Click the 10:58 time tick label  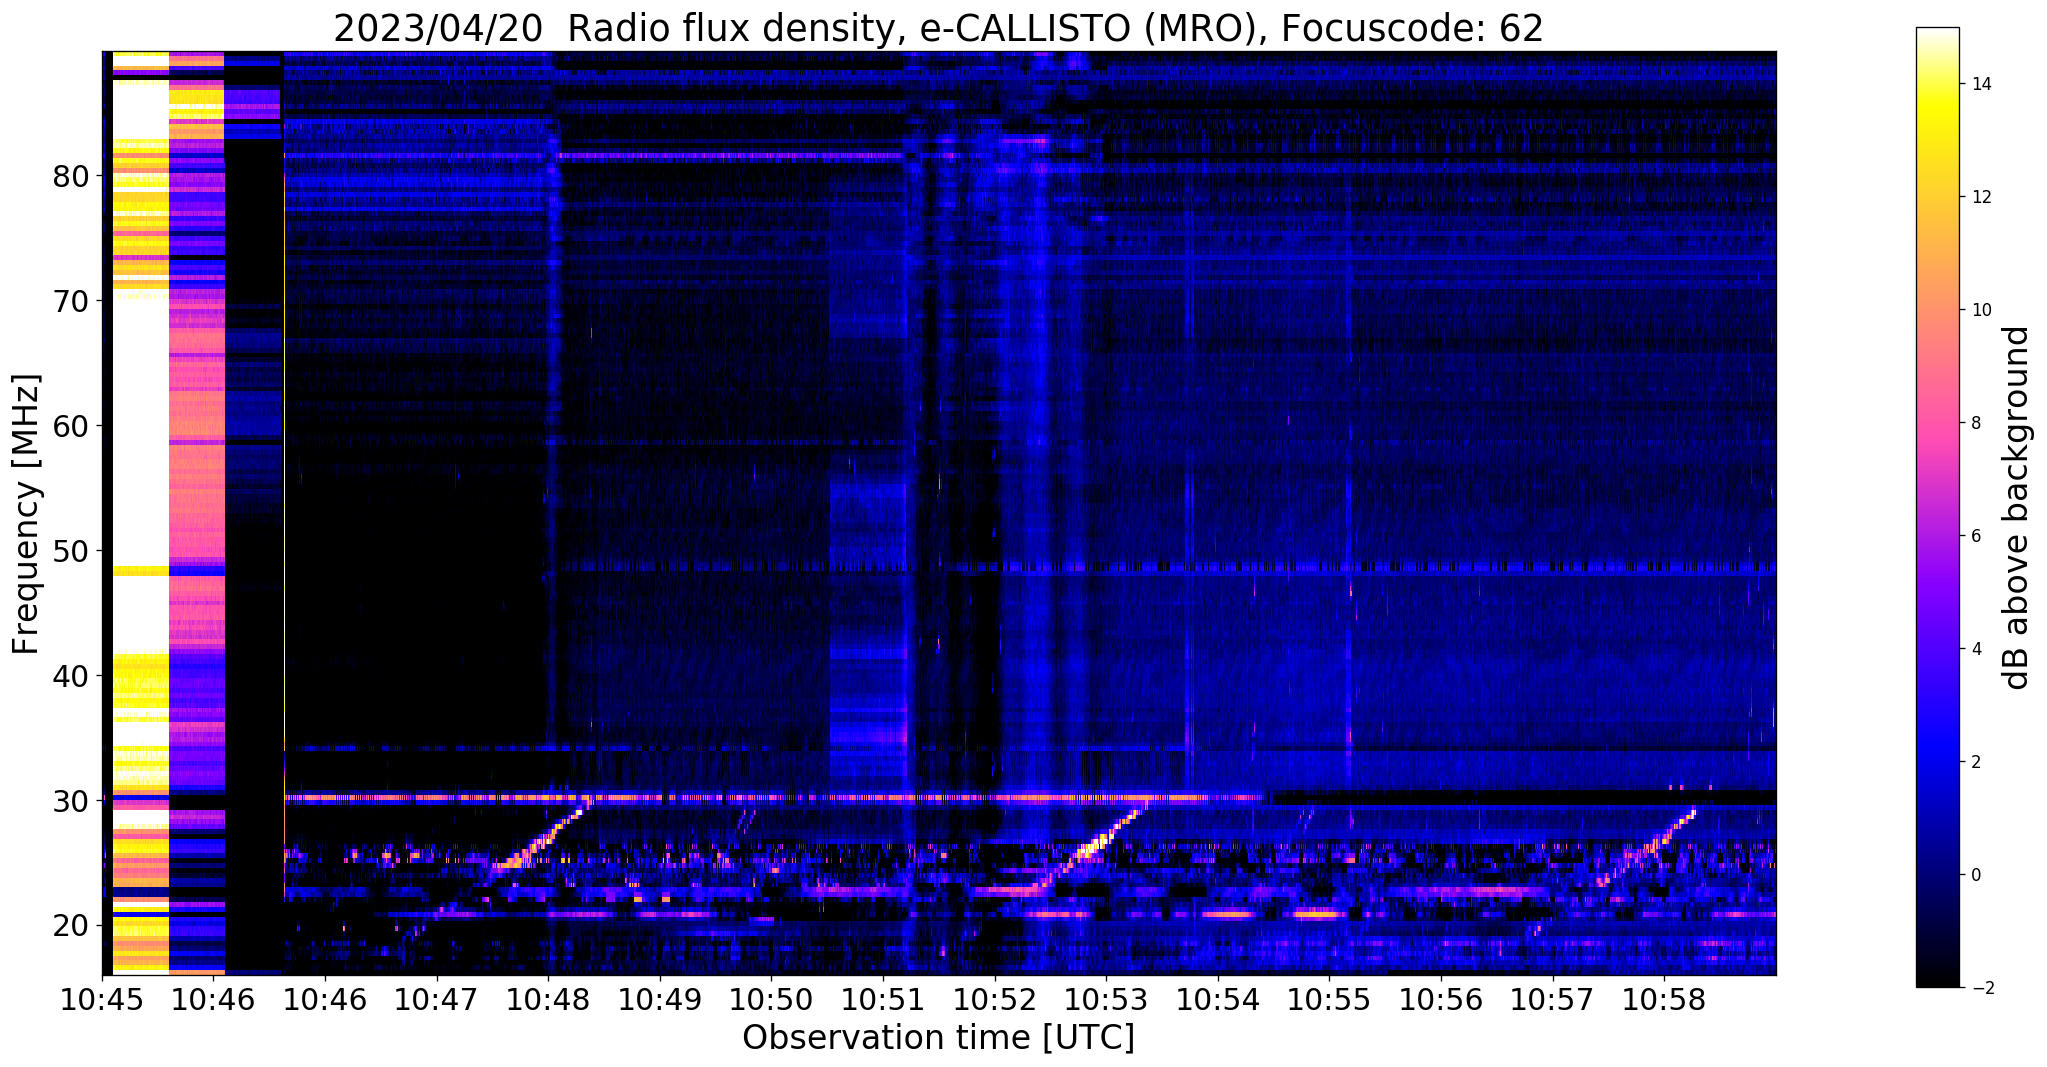tap(1664, 999)
